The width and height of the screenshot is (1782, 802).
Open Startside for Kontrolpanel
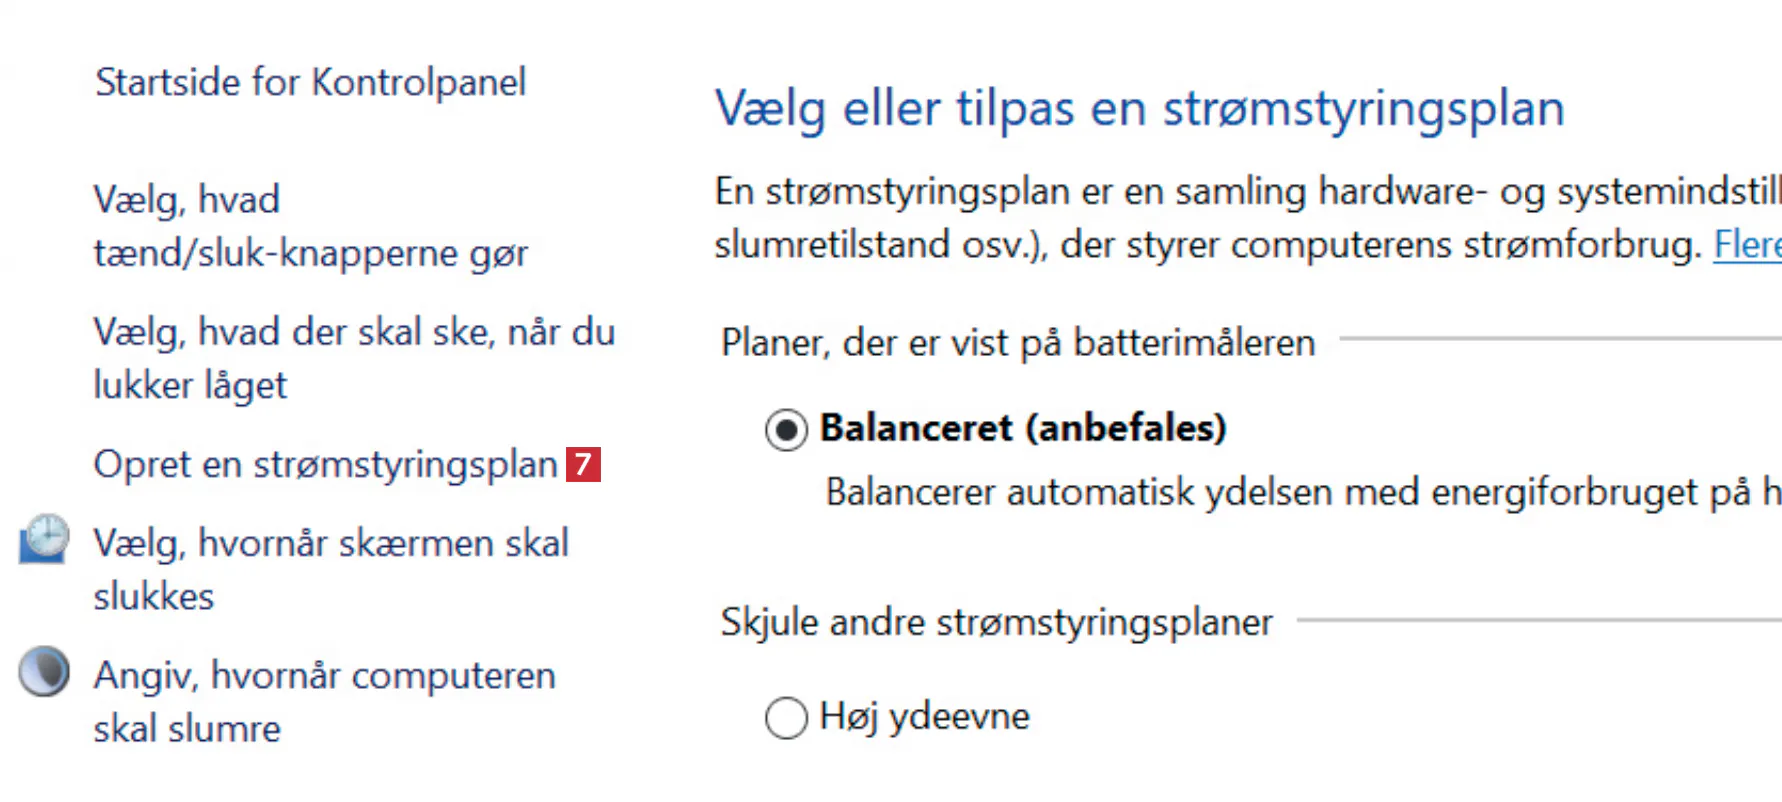[310, 82]
